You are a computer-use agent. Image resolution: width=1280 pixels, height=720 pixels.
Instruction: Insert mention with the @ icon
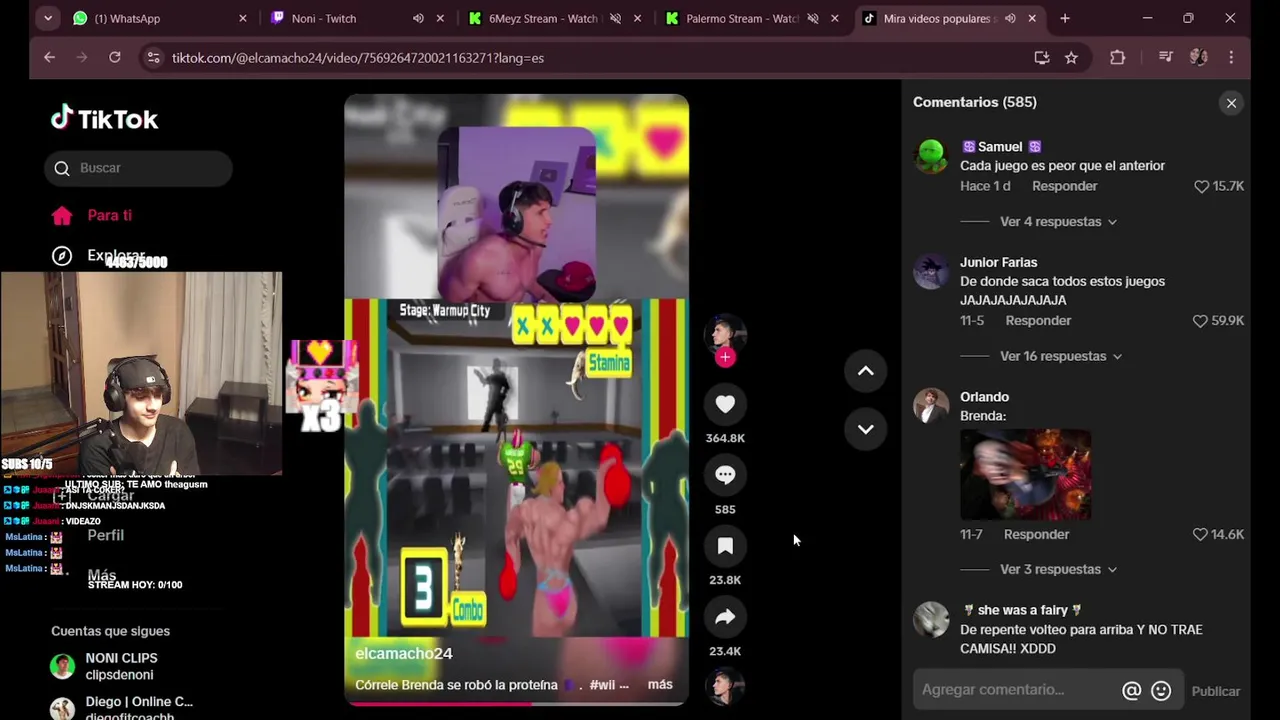click(x=1132, y=691)
